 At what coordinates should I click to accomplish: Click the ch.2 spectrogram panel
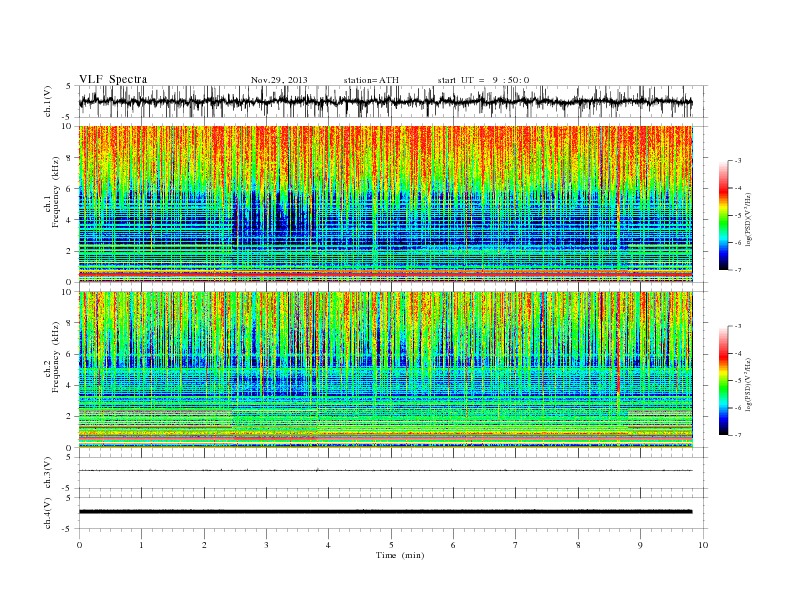(385, 369)
